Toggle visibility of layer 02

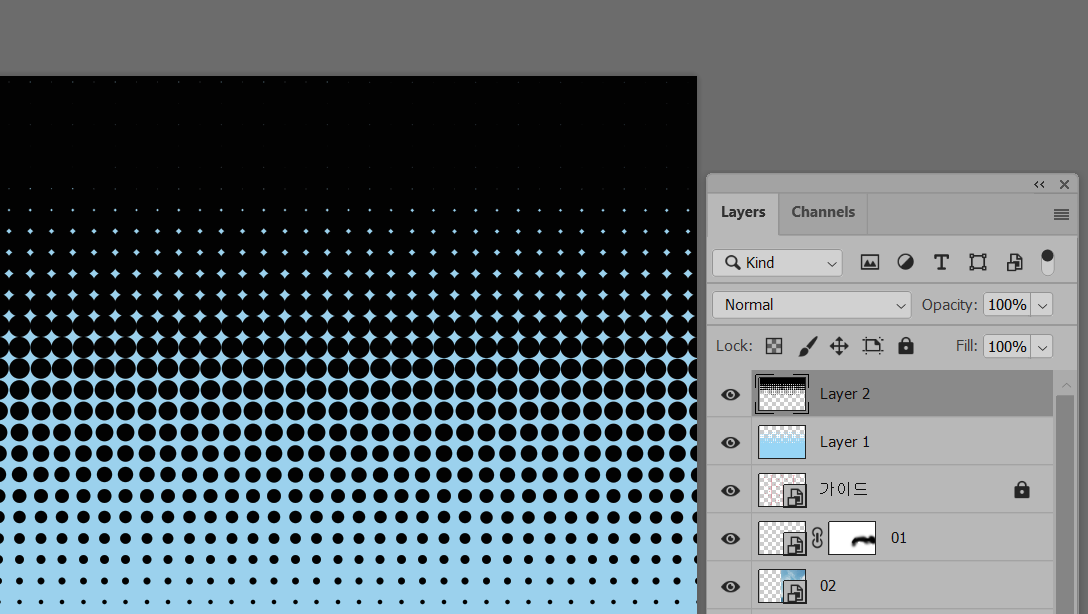coord(730,586)
